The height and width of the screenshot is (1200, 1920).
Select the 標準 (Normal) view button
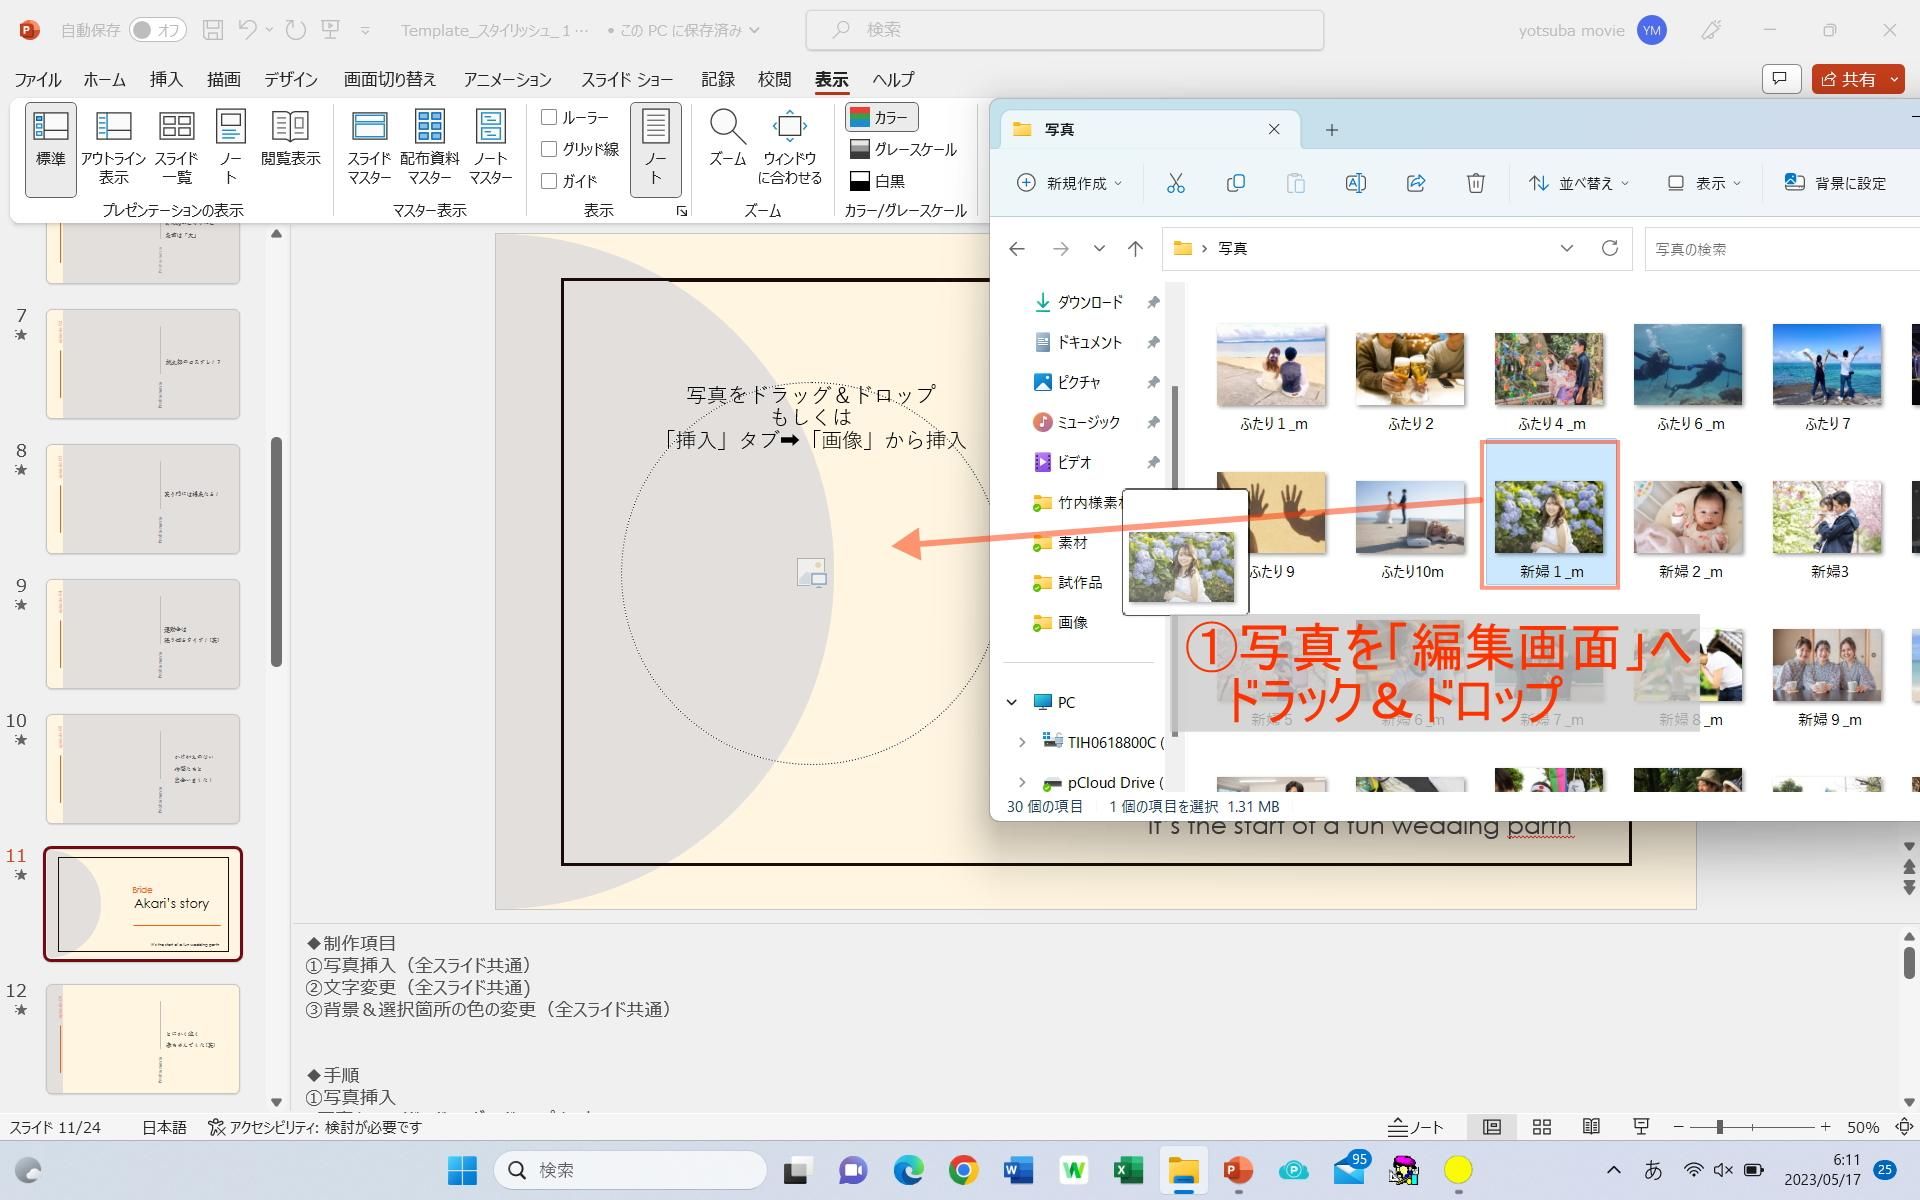point(51,149)
